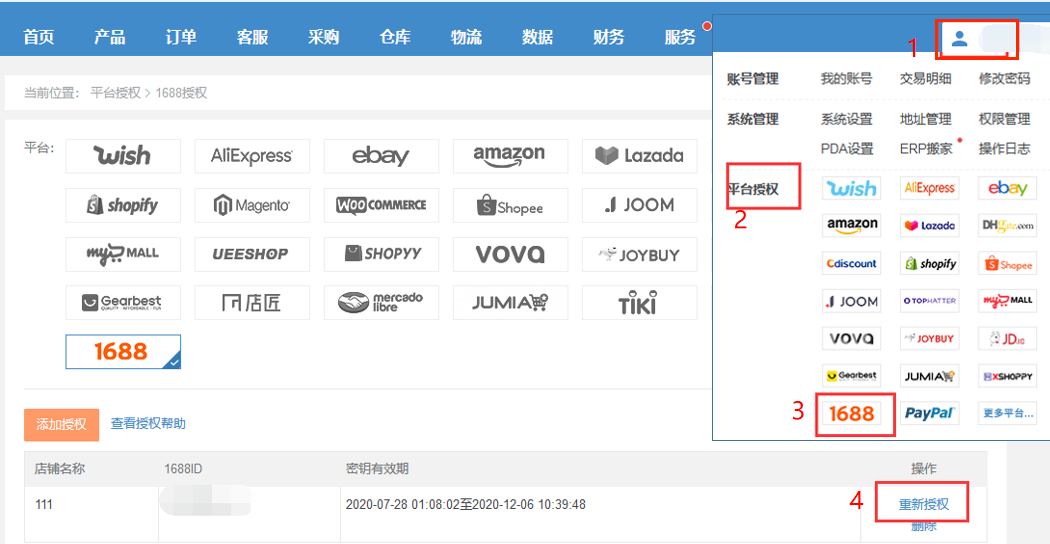Select the Shopee platform tile in main list
This screenshot has height=544, width=1050.
coord(510,205)
